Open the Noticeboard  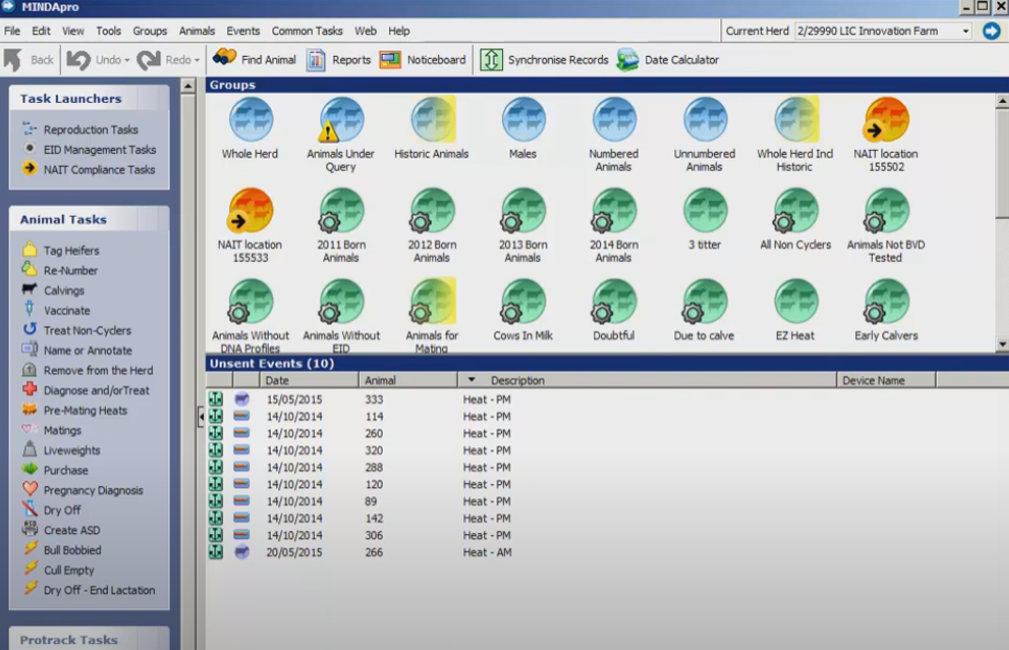click(422, 60)
